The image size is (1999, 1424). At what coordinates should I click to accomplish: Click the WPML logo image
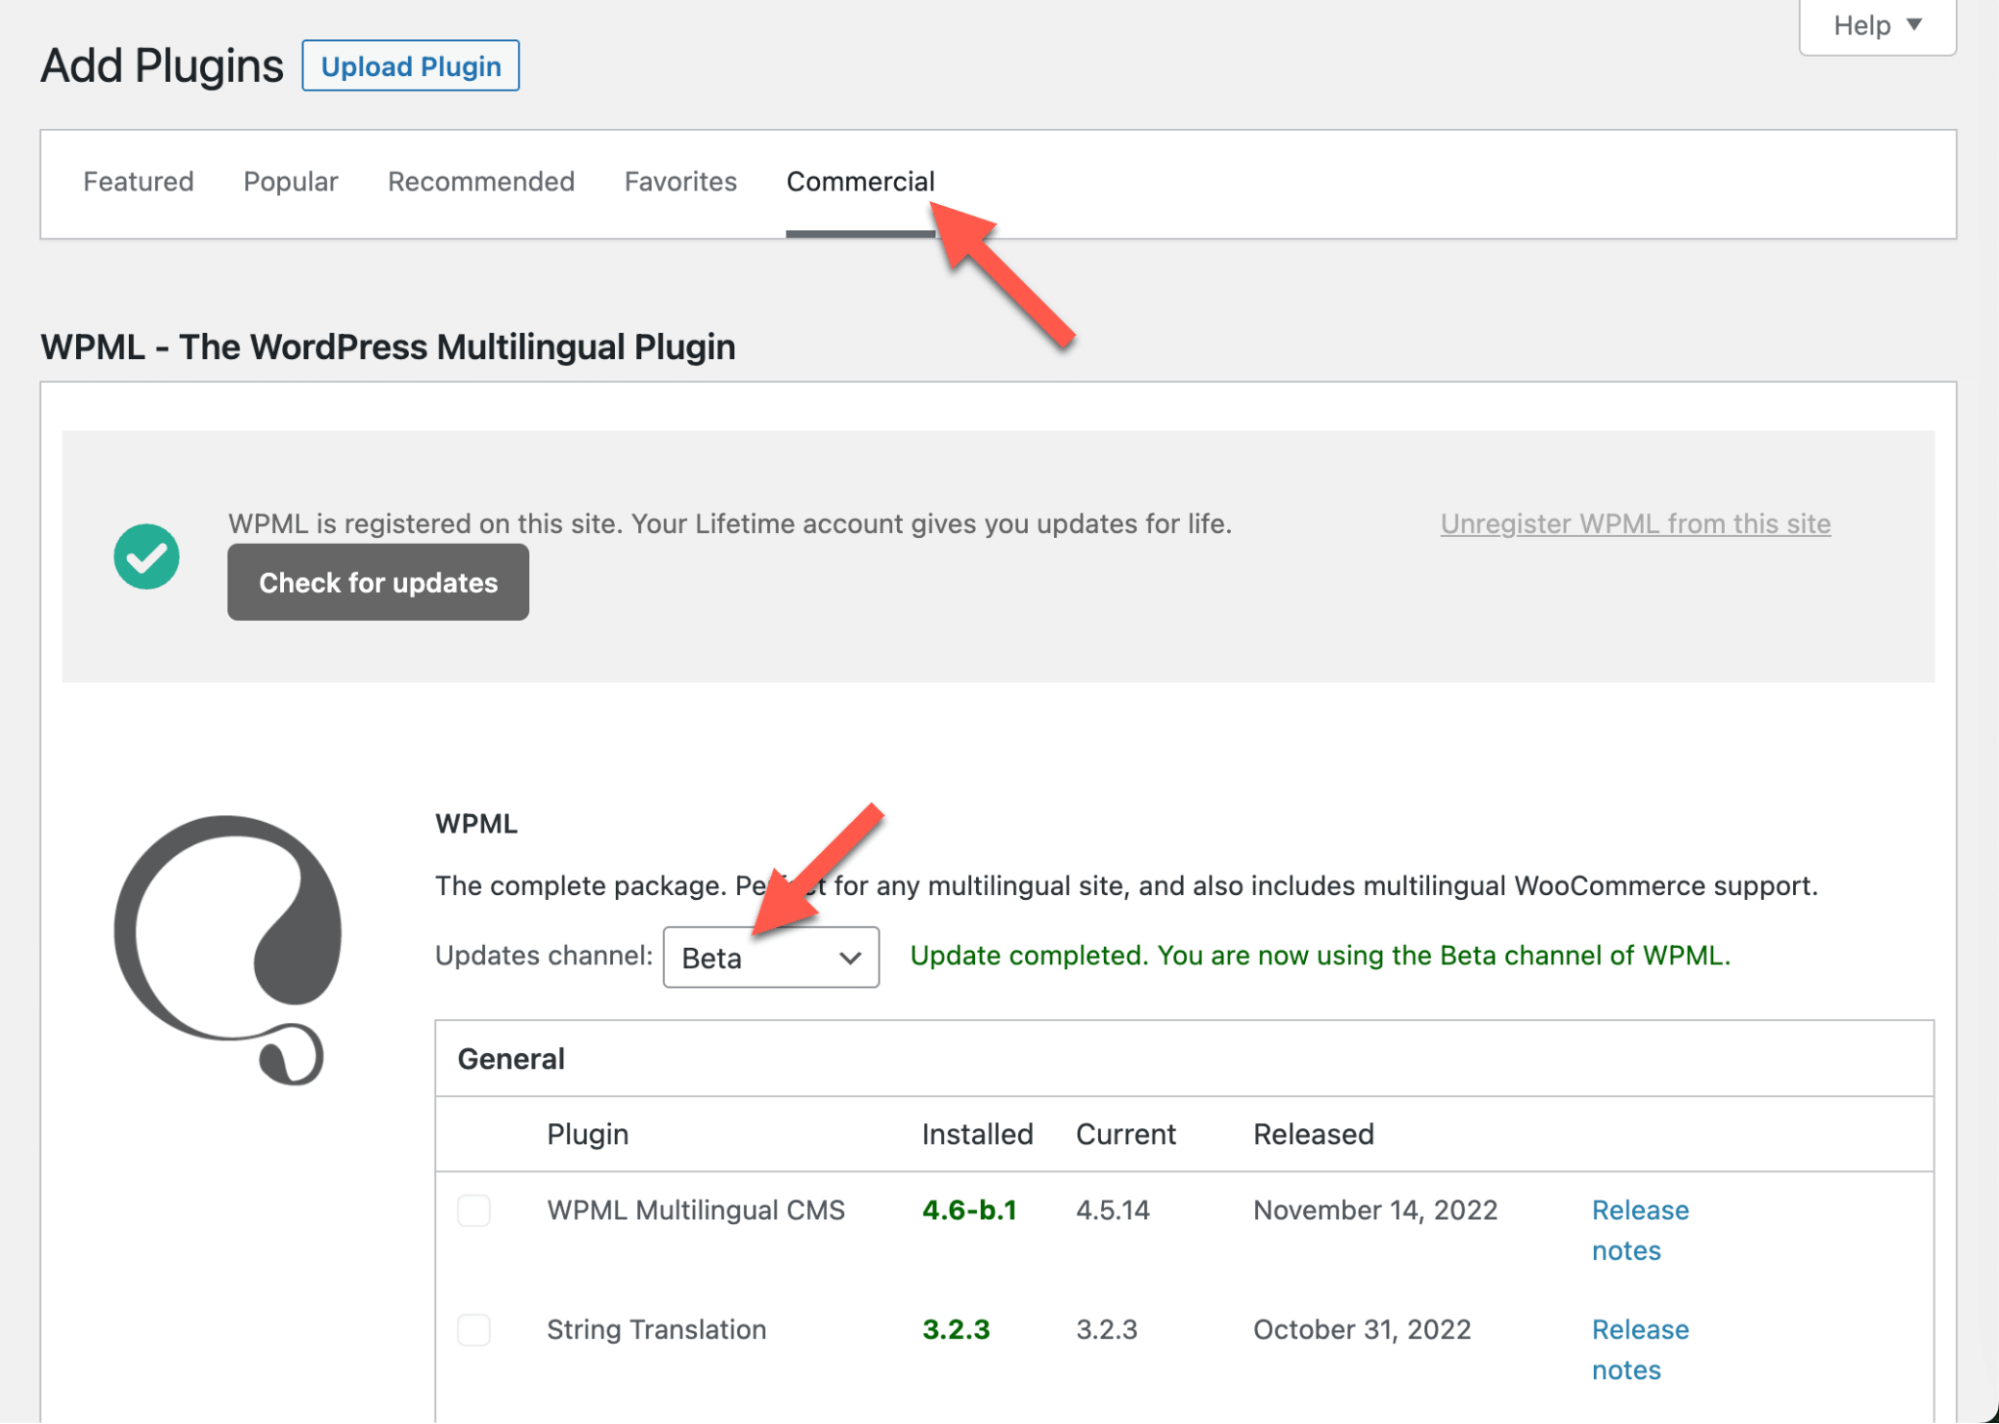click(228, 950)
